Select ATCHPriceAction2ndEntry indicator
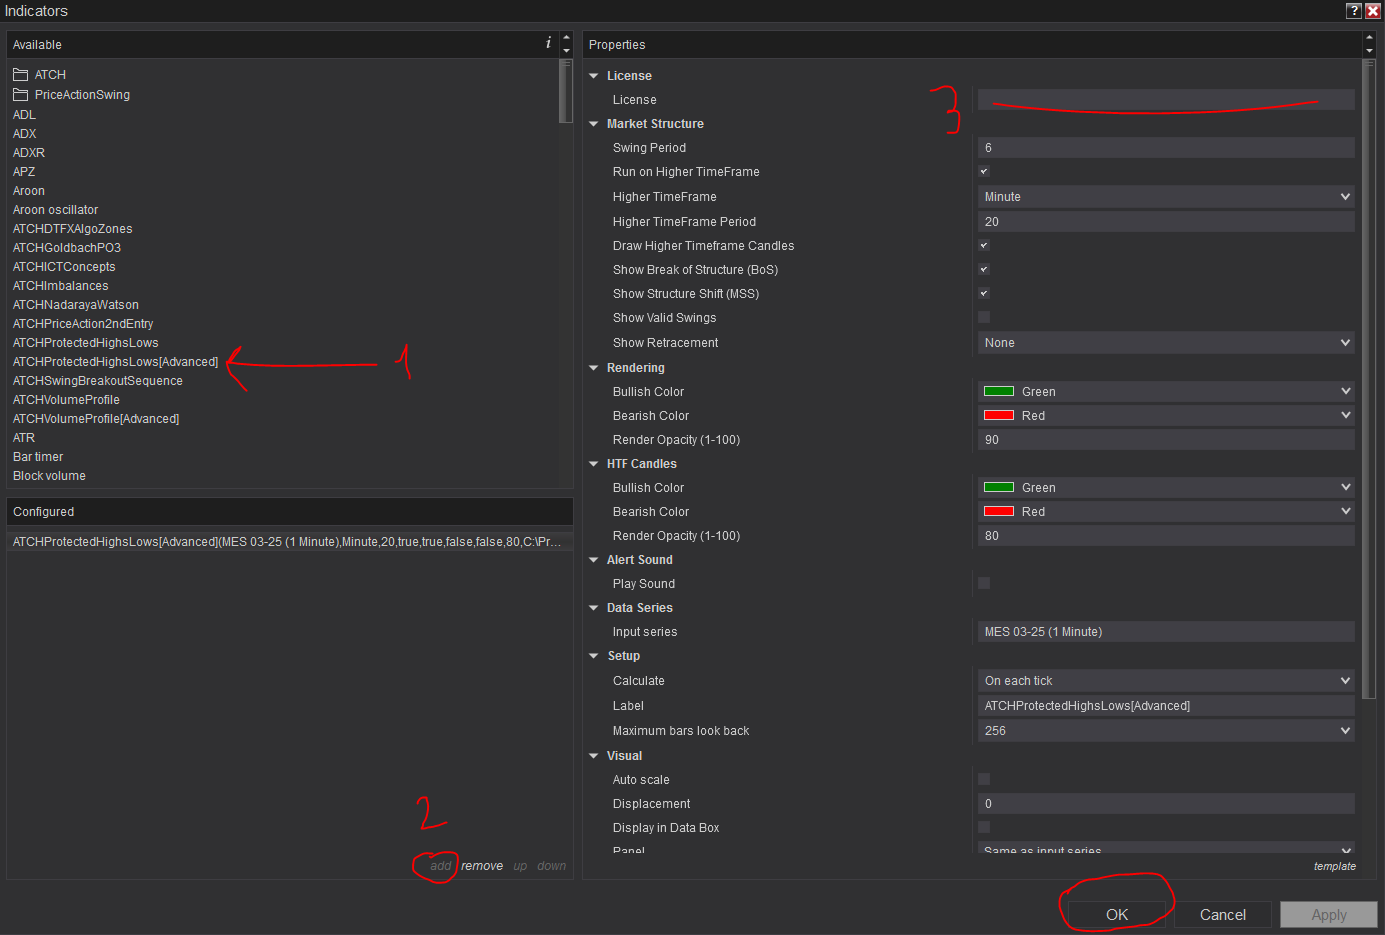The width and height of the screenshot is (1385, 935). (83, 324)
